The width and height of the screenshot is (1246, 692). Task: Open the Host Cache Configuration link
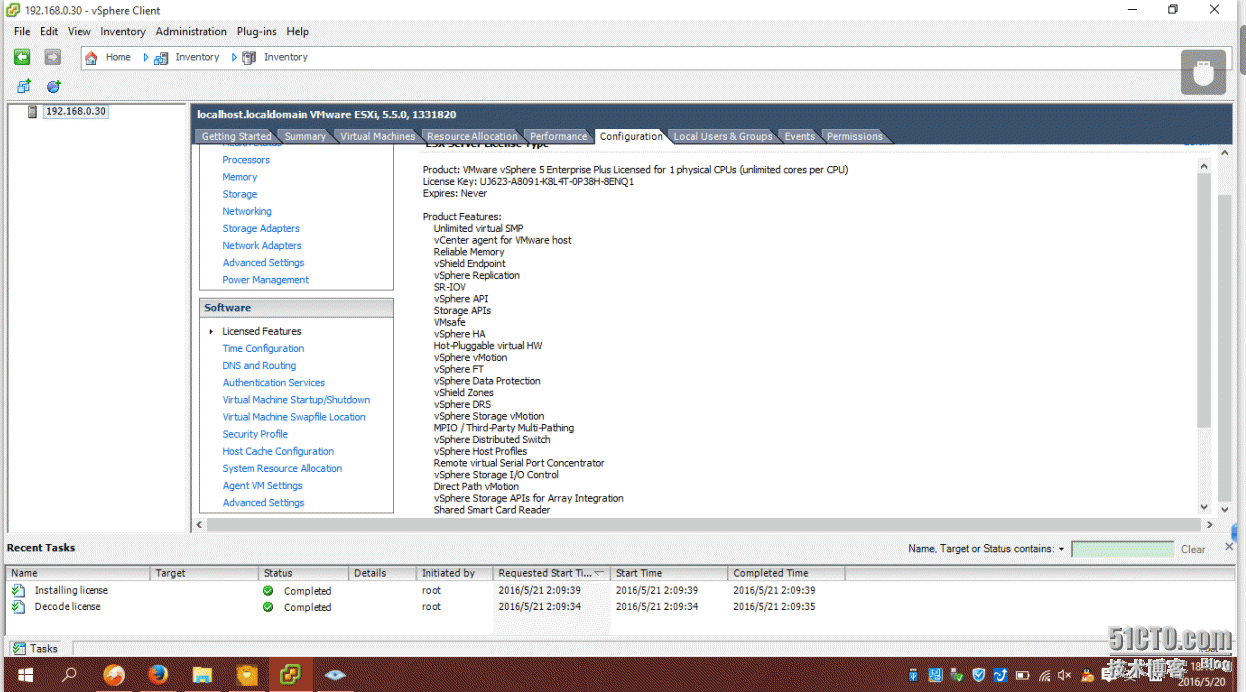pos(278,451)
